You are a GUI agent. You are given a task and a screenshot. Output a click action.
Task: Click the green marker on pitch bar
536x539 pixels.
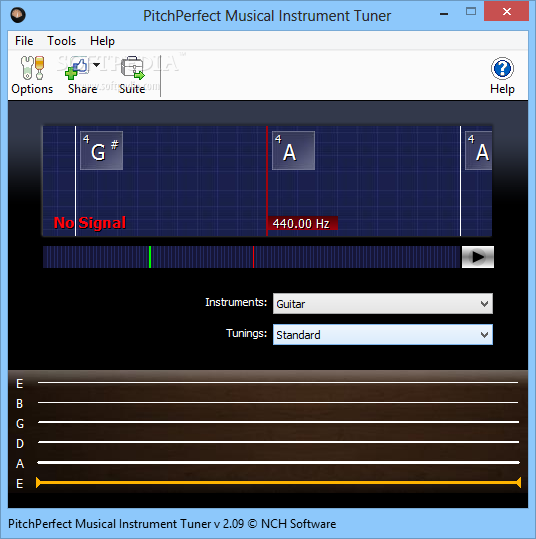click(150, 257)
